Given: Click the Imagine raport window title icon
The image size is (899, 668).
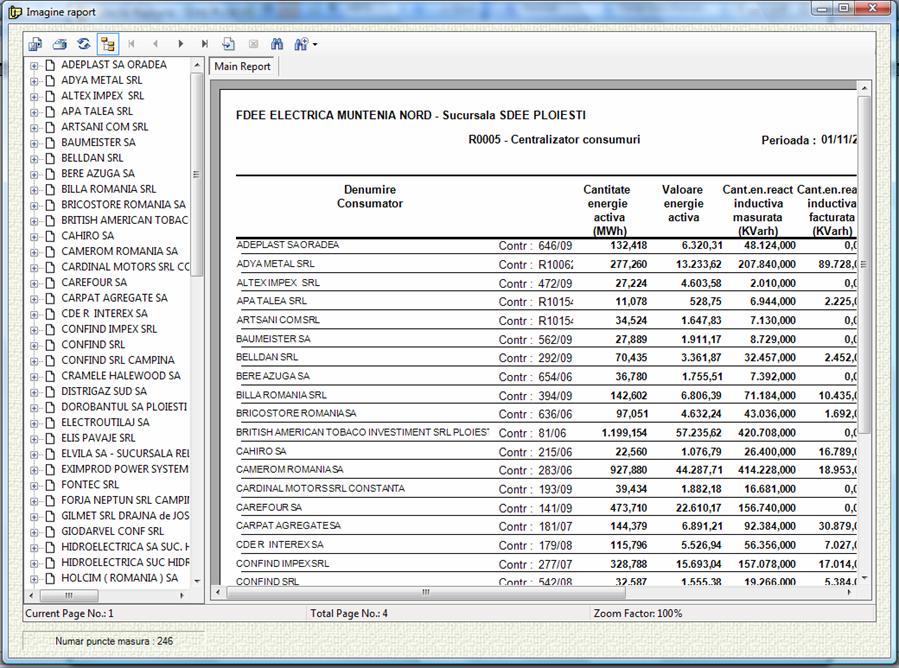Looking at the screenshot, I should [15, 12].
